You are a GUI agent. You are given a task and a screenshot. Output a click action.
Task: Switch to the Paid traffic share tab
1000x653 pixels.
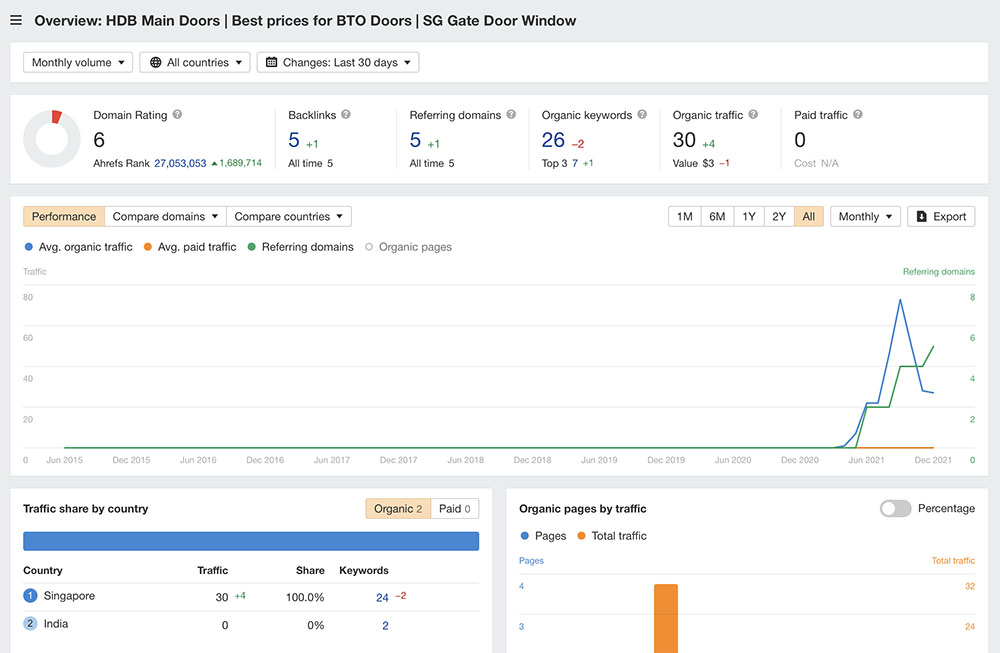click(455, 509)
